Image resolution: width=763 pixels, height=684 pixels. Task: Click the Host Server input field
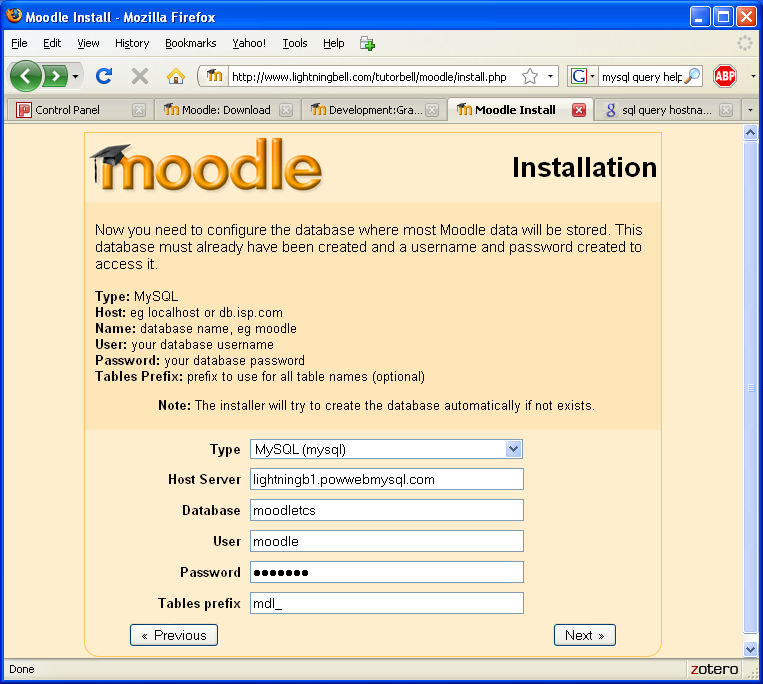386,480
